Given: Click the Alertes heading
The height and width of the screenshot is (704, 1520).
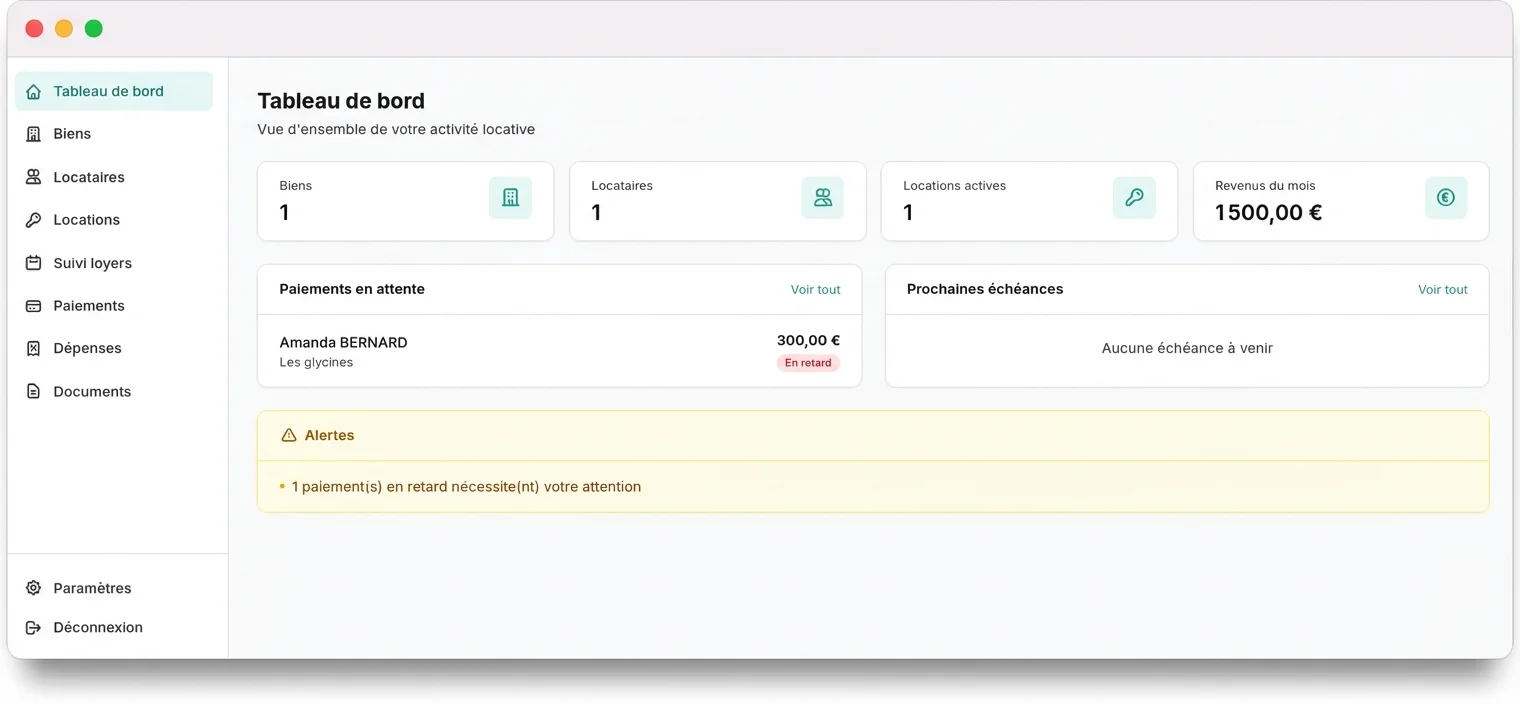Looking at the screenshot, I should tap(329, 436).
